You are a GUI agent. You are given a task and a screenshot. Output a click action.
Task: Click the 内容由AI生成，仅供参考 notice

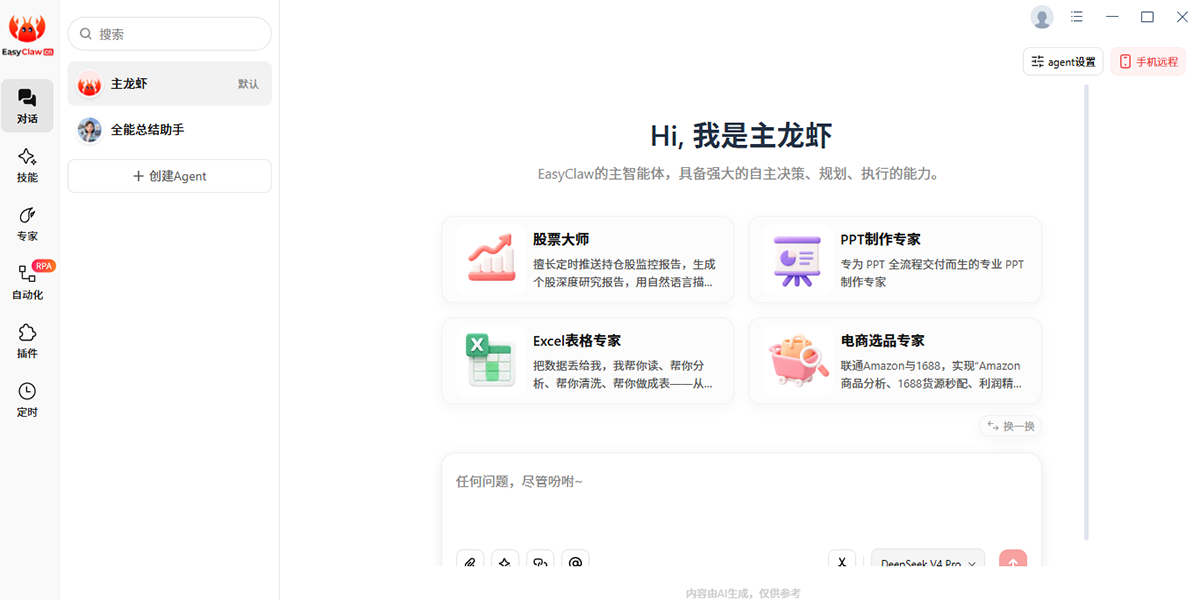click(743, 593)
